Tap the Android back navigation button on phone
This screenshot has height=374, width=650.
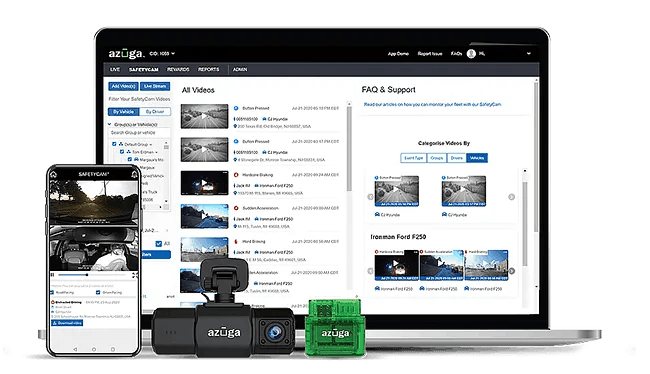pos(75,350)
